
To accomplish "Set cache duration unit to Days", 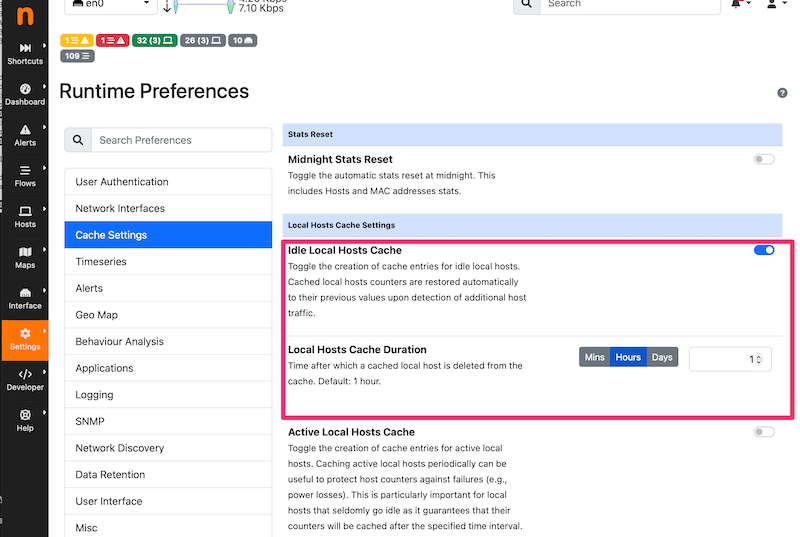I will [x=662, y=357].
